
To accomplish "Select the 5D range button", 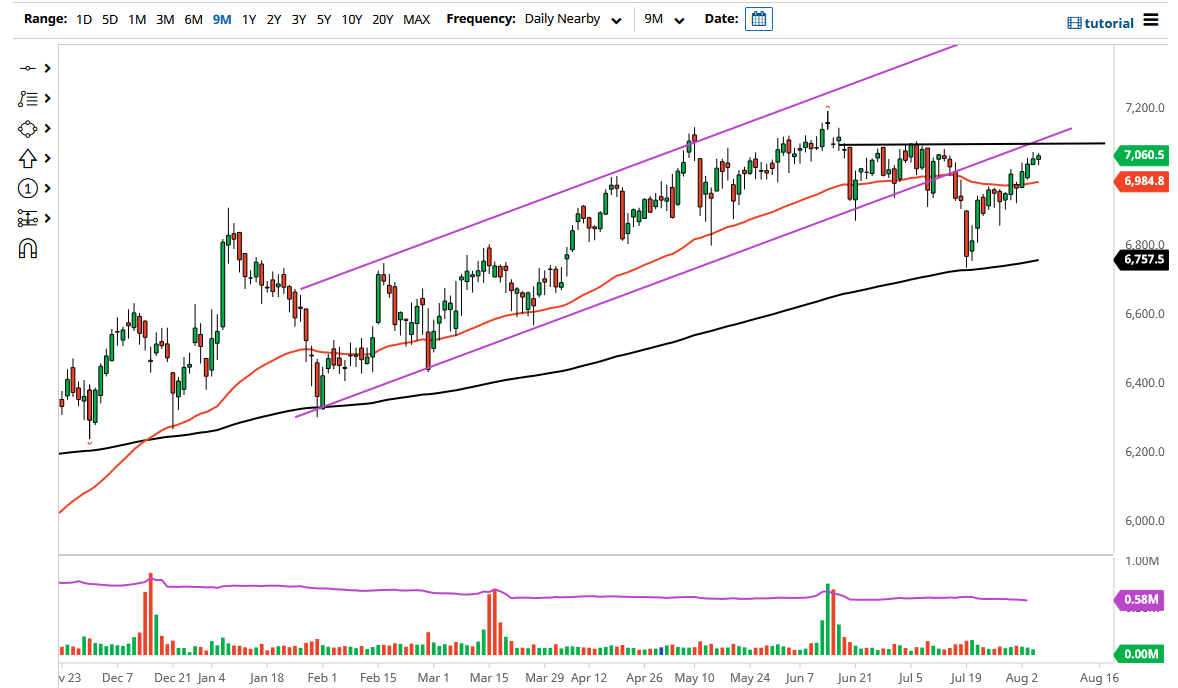I will (109, 18).
